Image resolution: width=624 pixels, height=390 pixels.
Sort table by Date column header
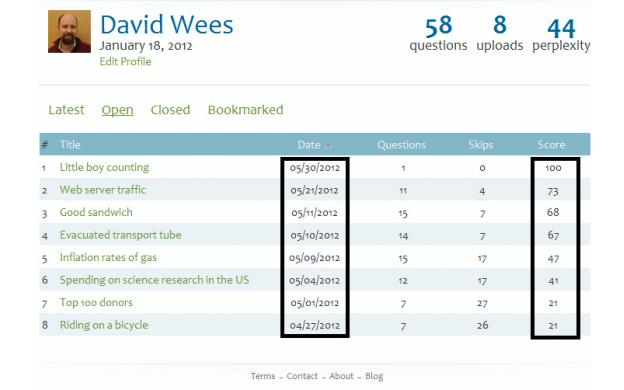(309, 145)
